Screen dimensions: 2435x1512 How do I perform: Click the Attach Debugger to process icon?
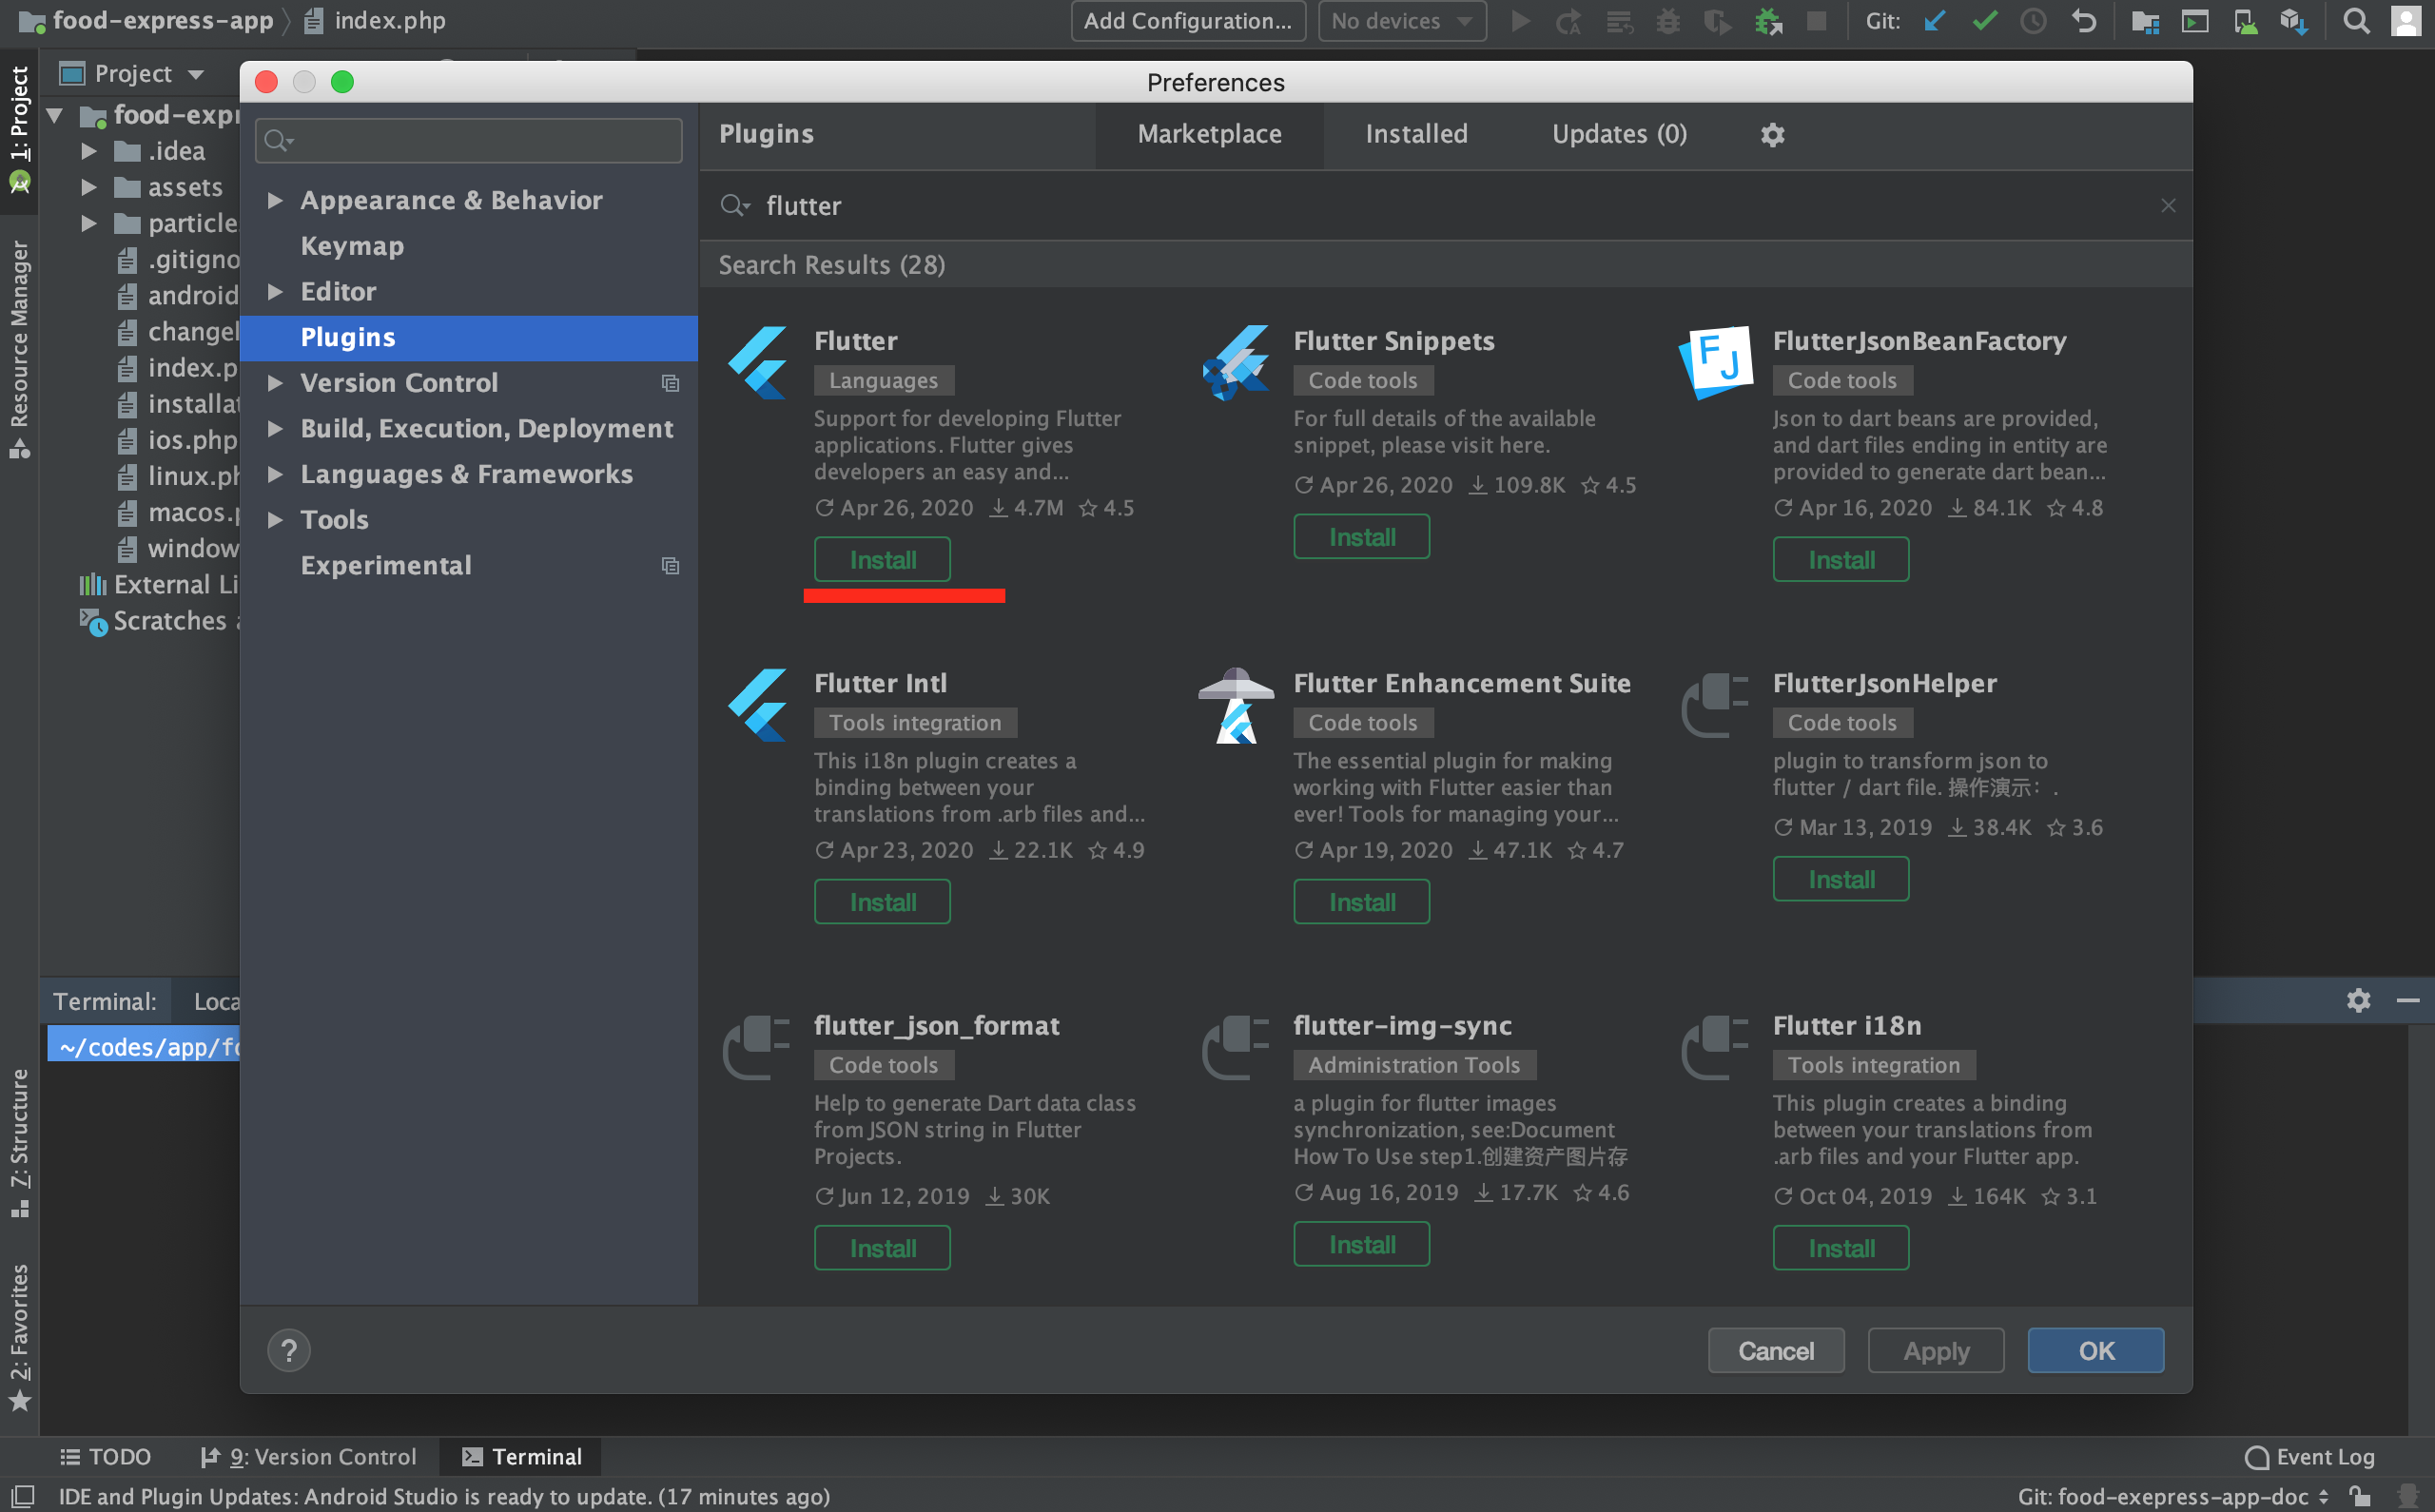pos(1768,21)
